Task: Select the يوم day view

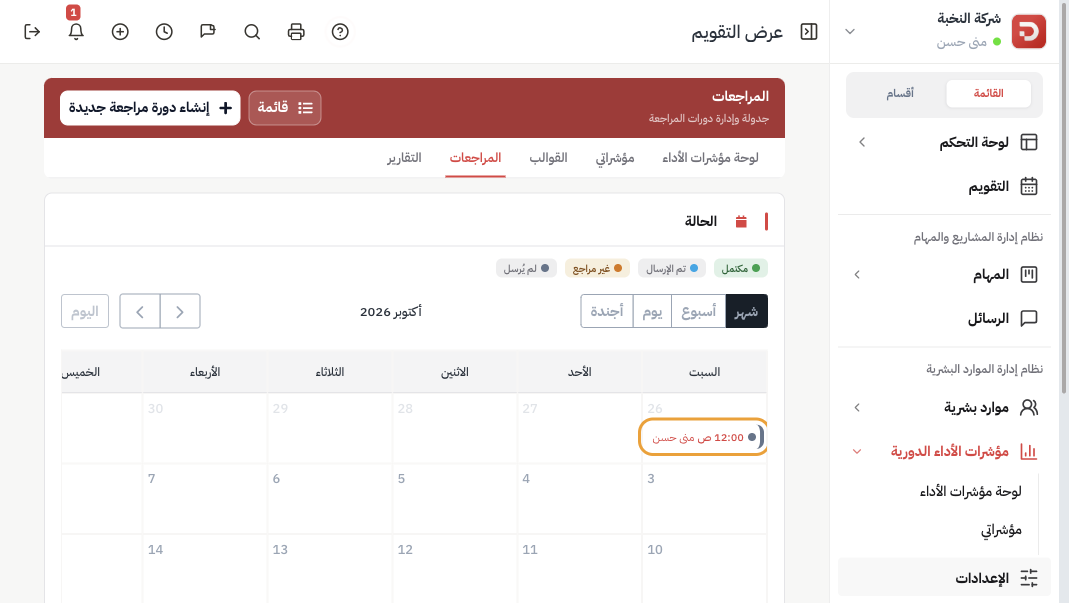Action: pos(652,311)
